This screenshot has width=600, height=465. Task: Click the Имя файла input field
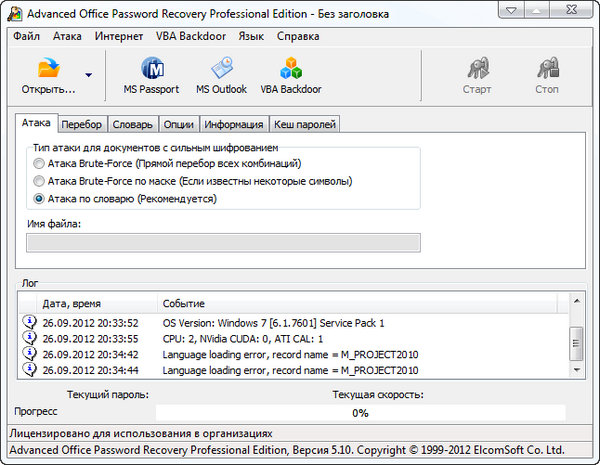point(223,243)
